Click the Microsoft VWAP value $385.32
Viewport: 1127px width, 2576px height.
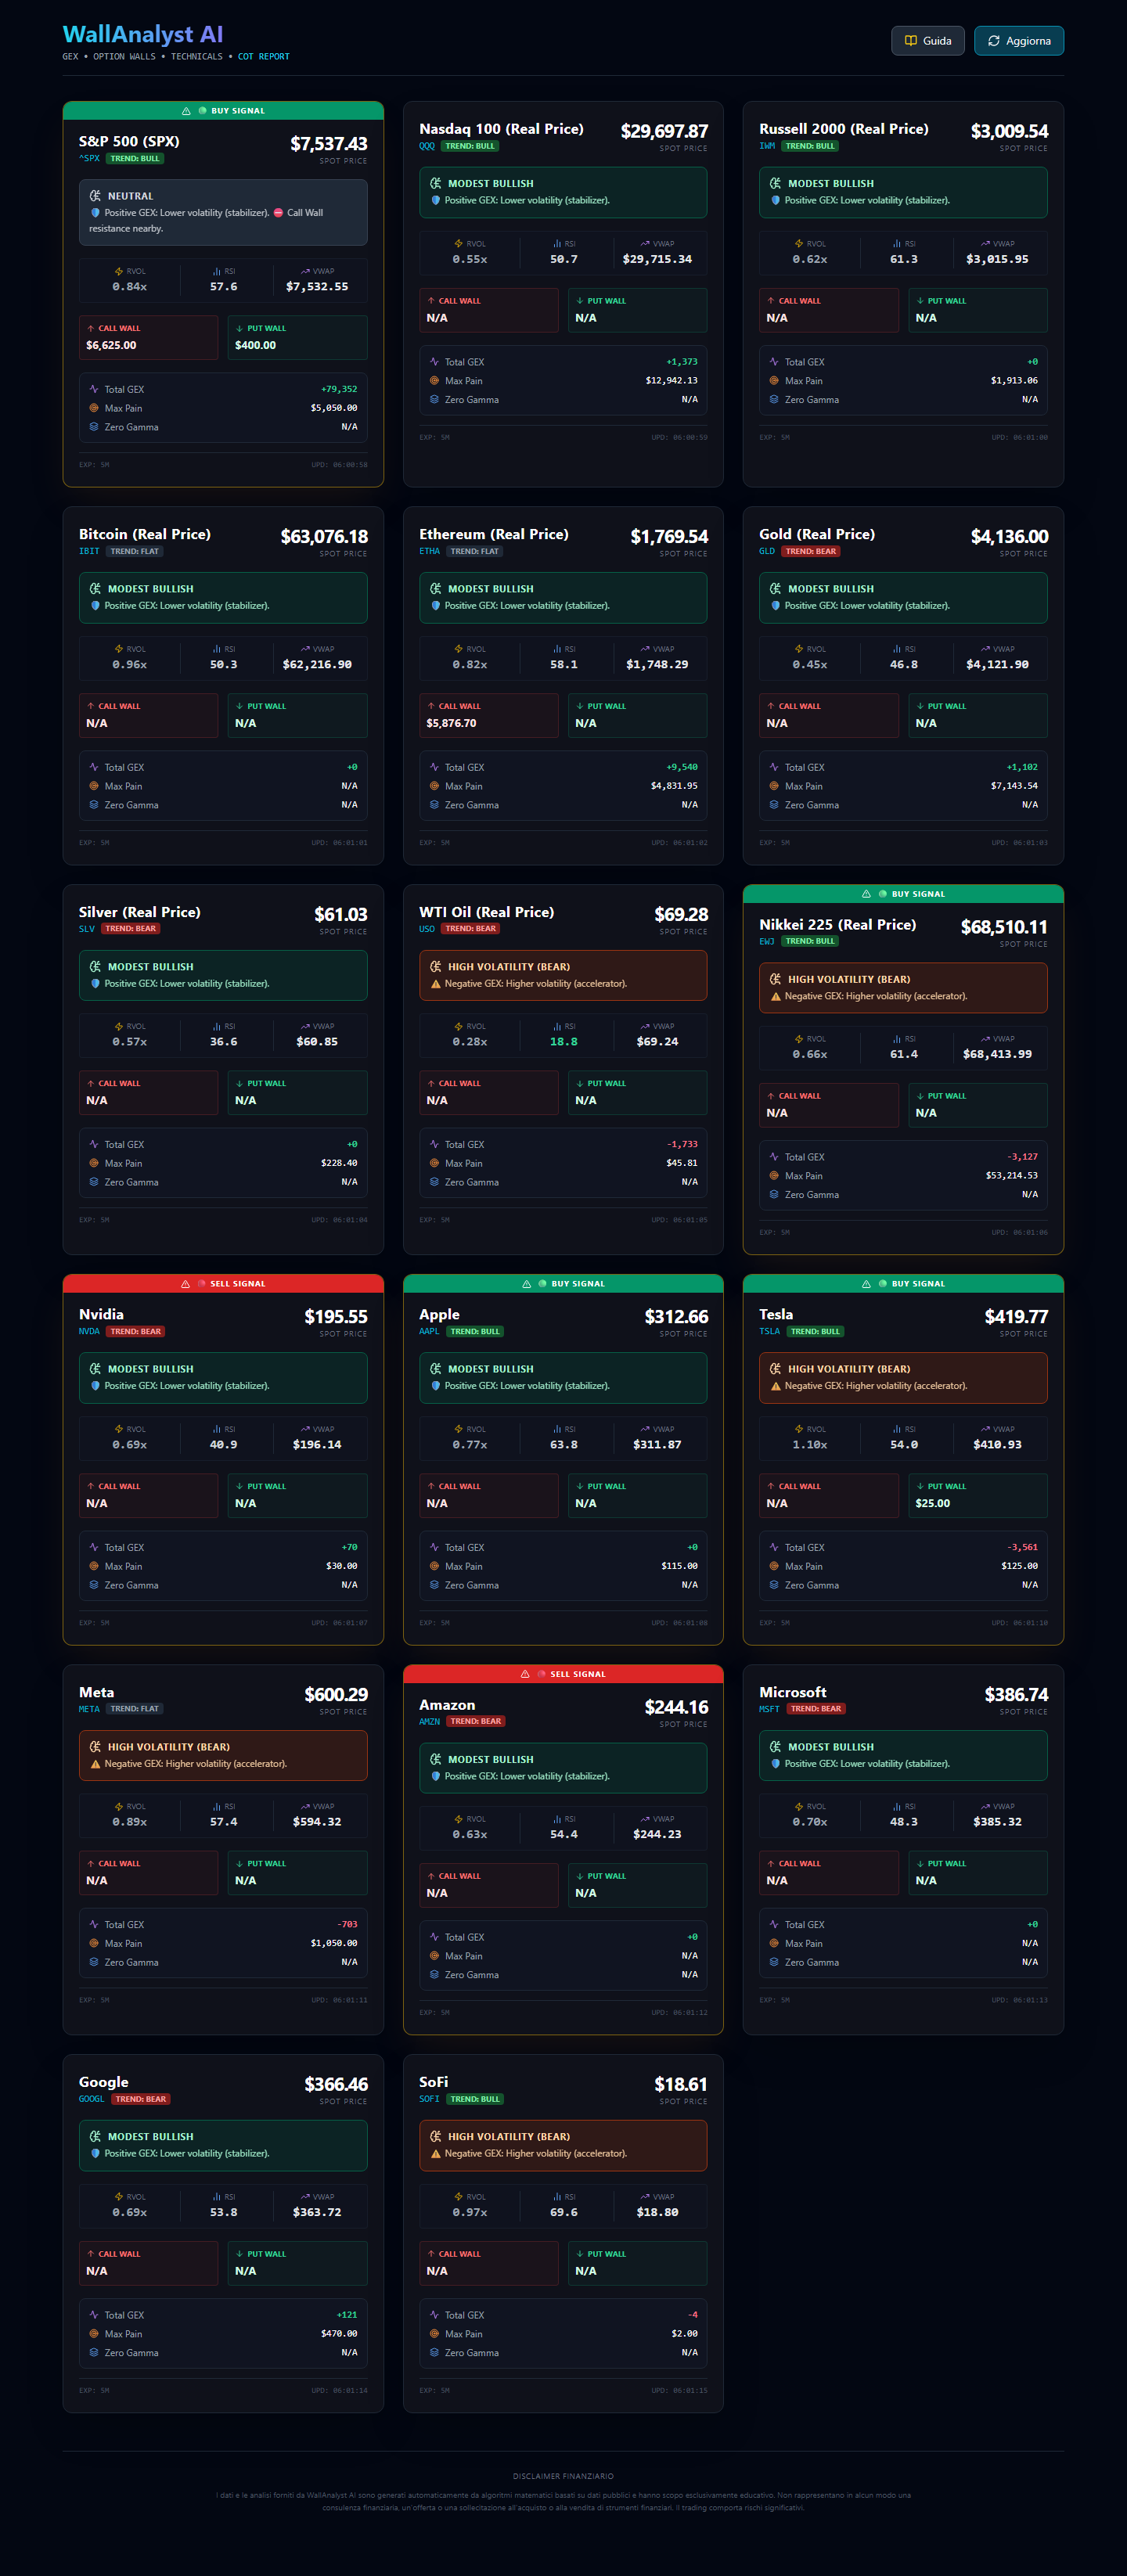(998, 1822)
